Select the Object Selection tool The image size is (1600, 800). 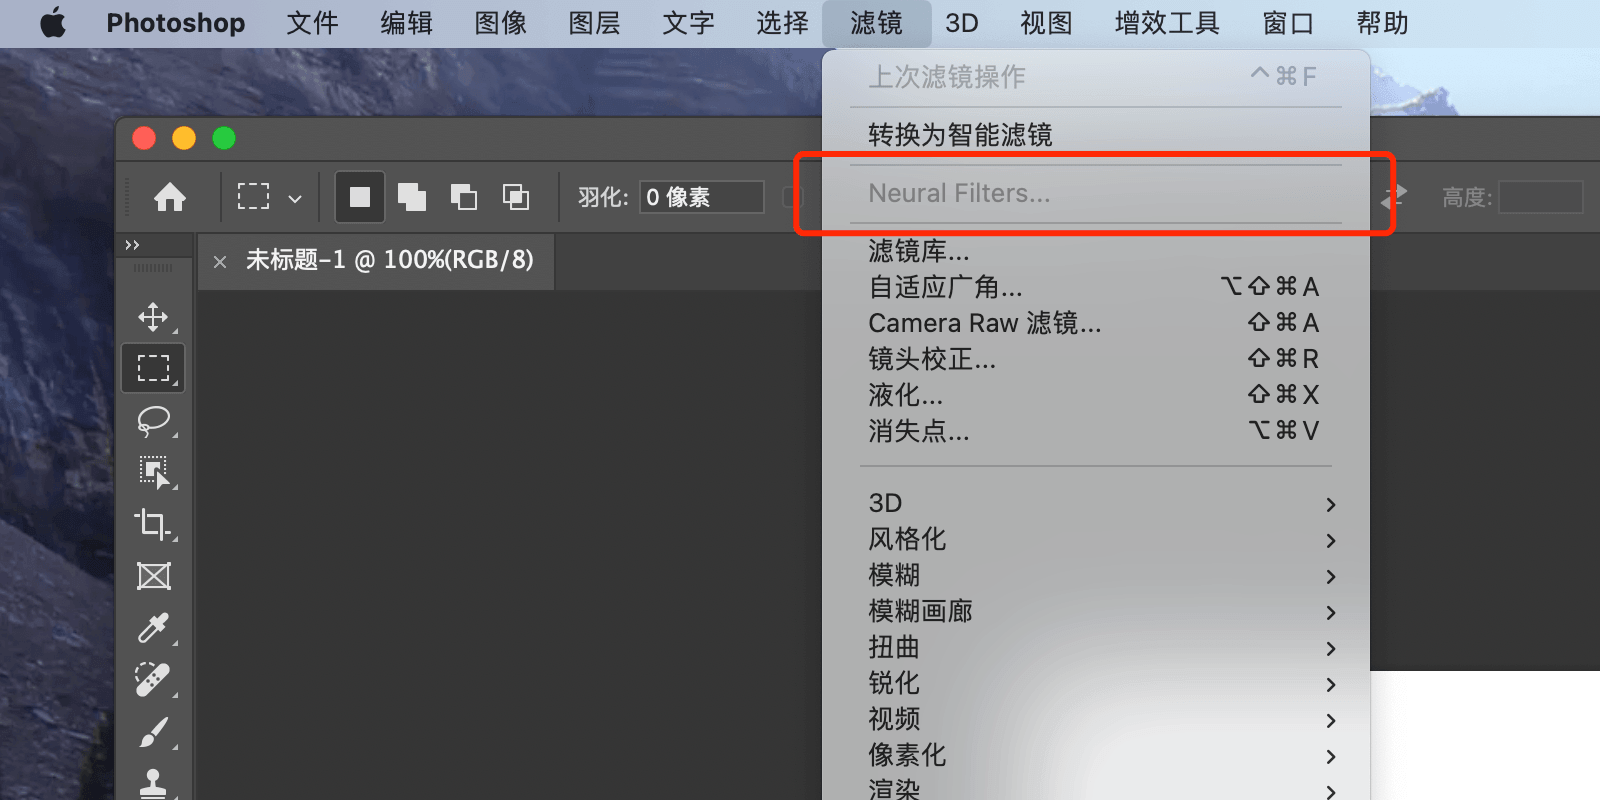click(154, 472)
